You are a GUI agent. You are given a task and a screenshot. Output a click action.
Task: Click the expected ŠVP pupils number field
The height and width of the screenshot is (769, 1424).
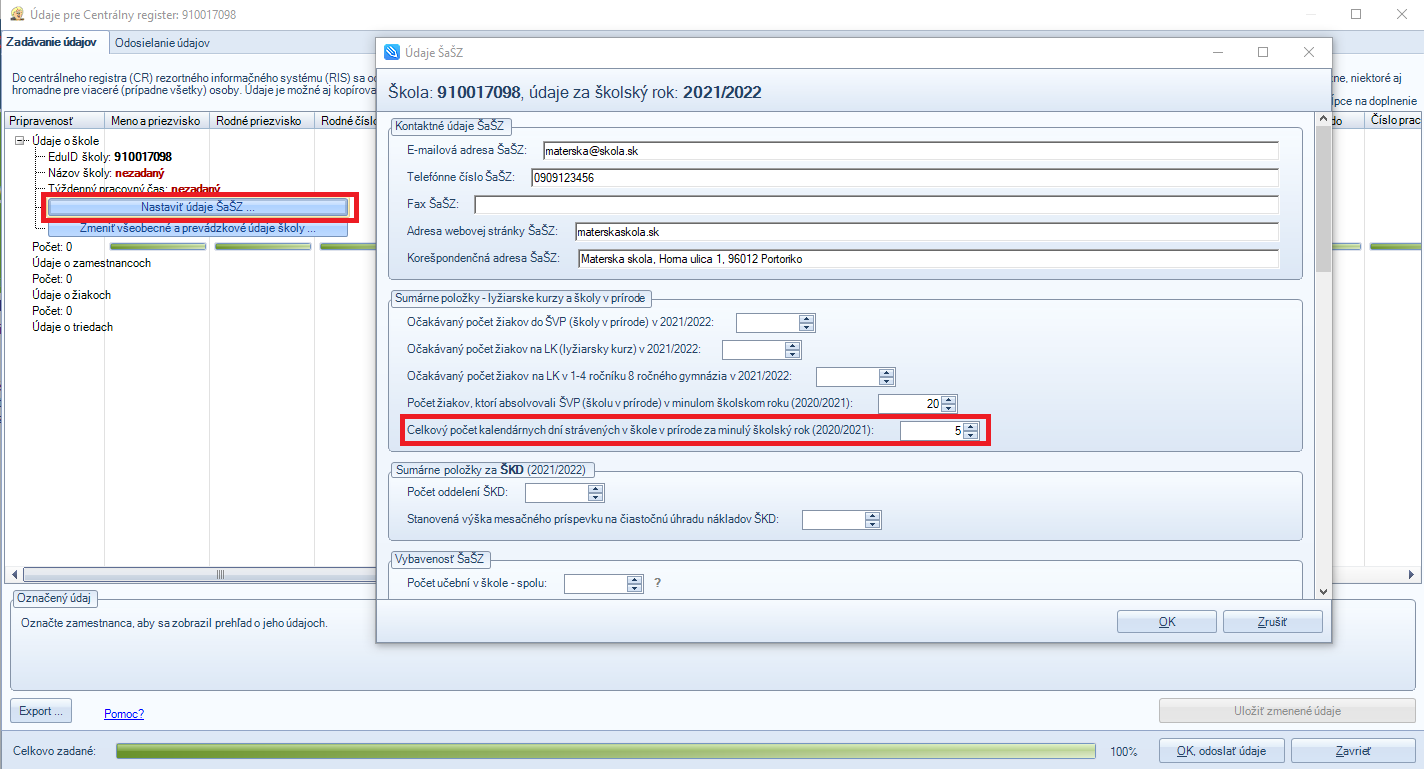[x=768, y=323]
